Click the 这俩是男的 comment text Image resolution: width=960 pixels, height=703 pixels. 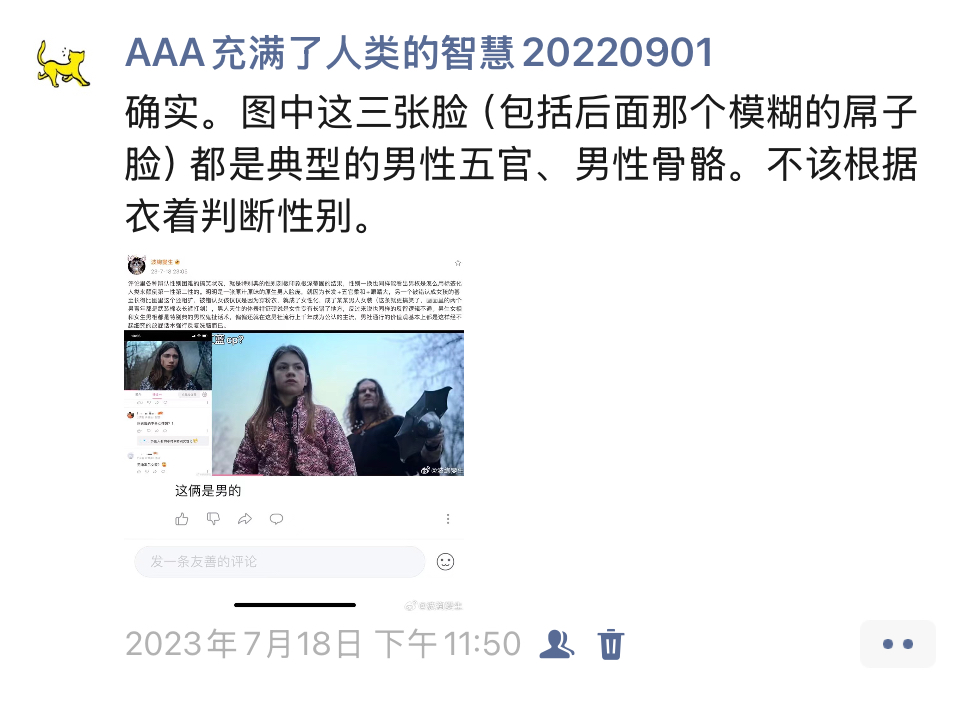[x=208, y=491]
